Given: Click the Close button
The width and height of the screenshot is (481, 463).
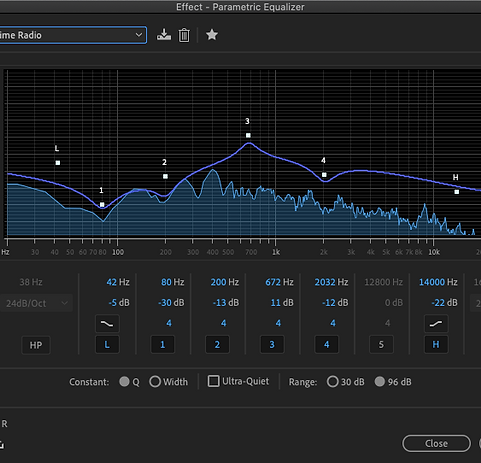Looking at the screenshot, I should 436,443.
